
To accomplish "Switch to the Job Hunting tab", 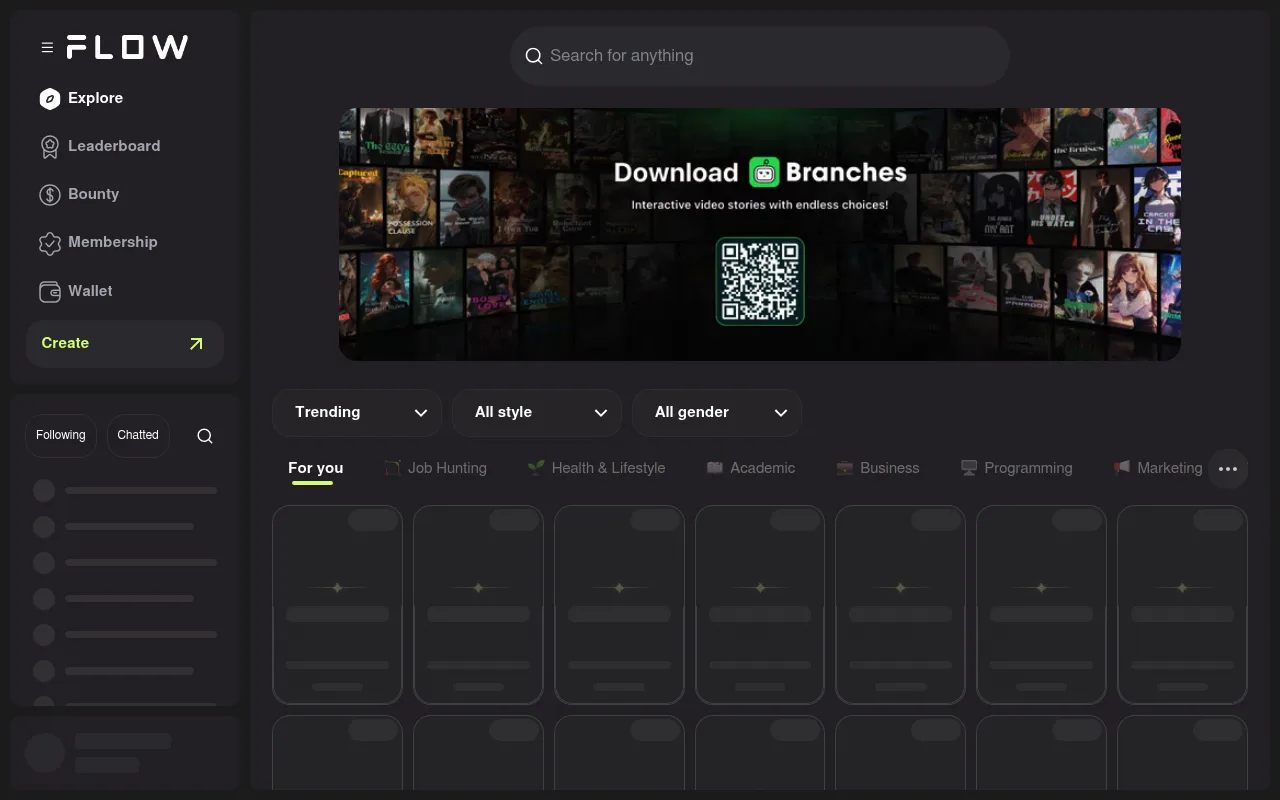I will pyautogui.click(x=436, y=468).
